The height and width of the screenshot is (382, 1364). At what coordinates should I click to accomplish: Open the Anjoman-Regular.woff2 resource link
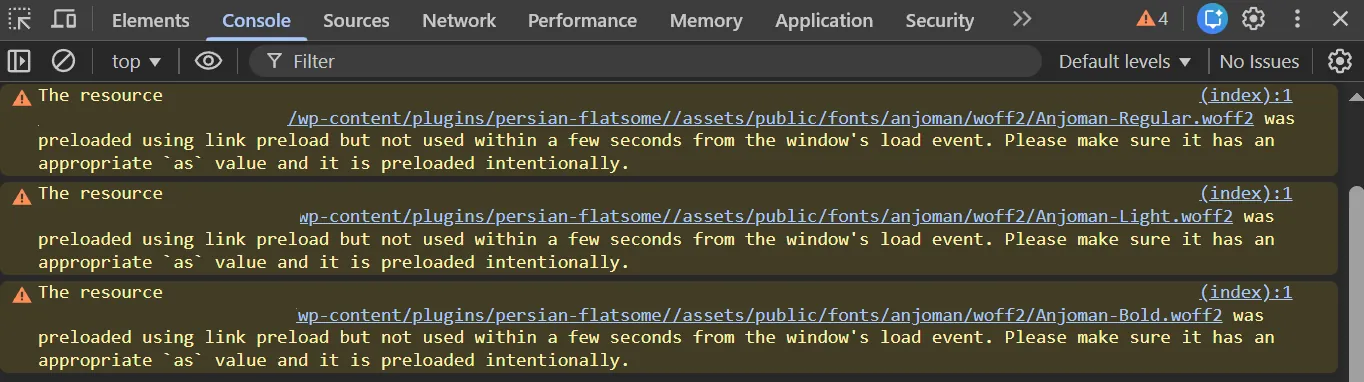coord(770,118)
